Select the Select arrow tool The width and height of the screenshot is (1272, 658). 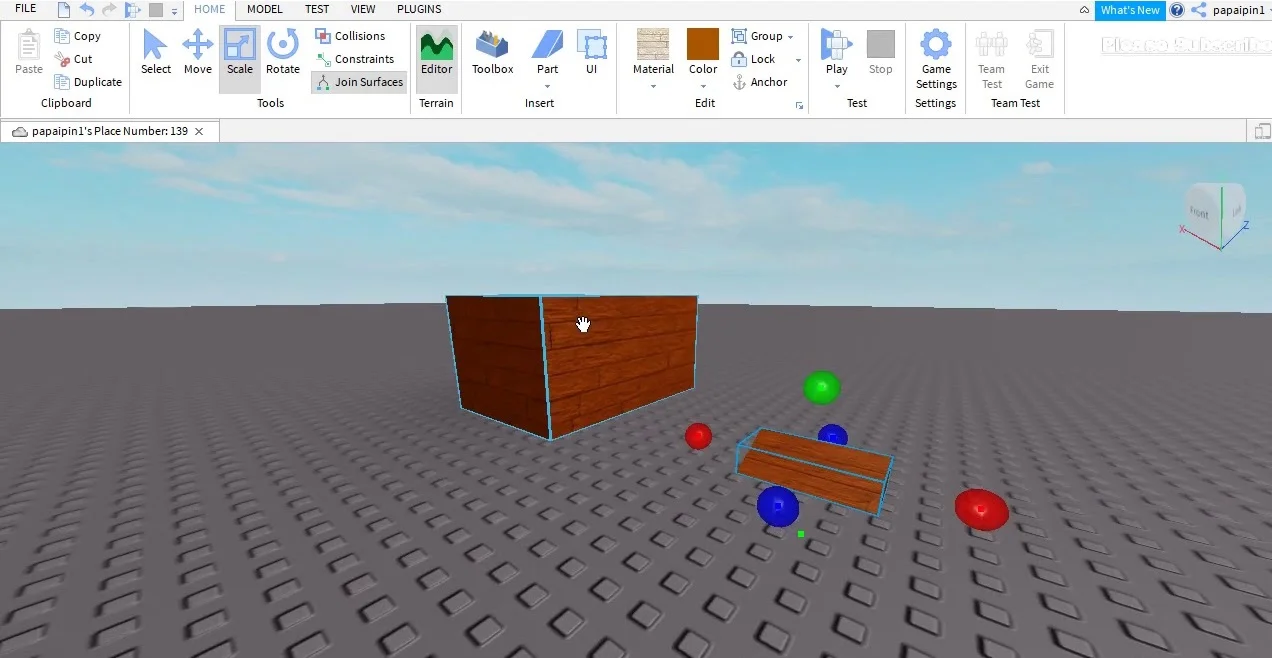[155, 52]
